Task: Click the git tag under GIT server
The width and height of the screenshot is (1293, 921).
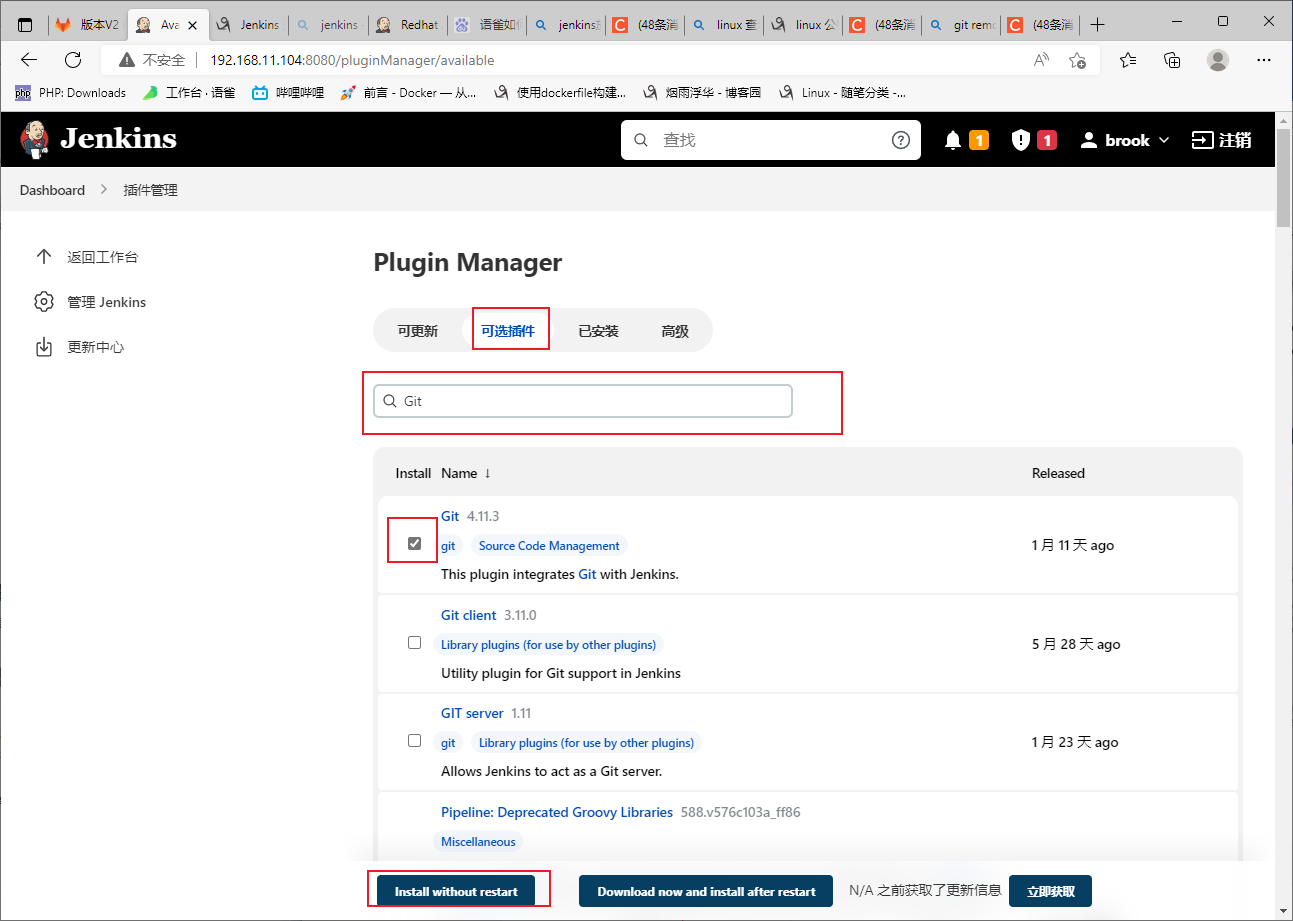Action: click(448, 743)
